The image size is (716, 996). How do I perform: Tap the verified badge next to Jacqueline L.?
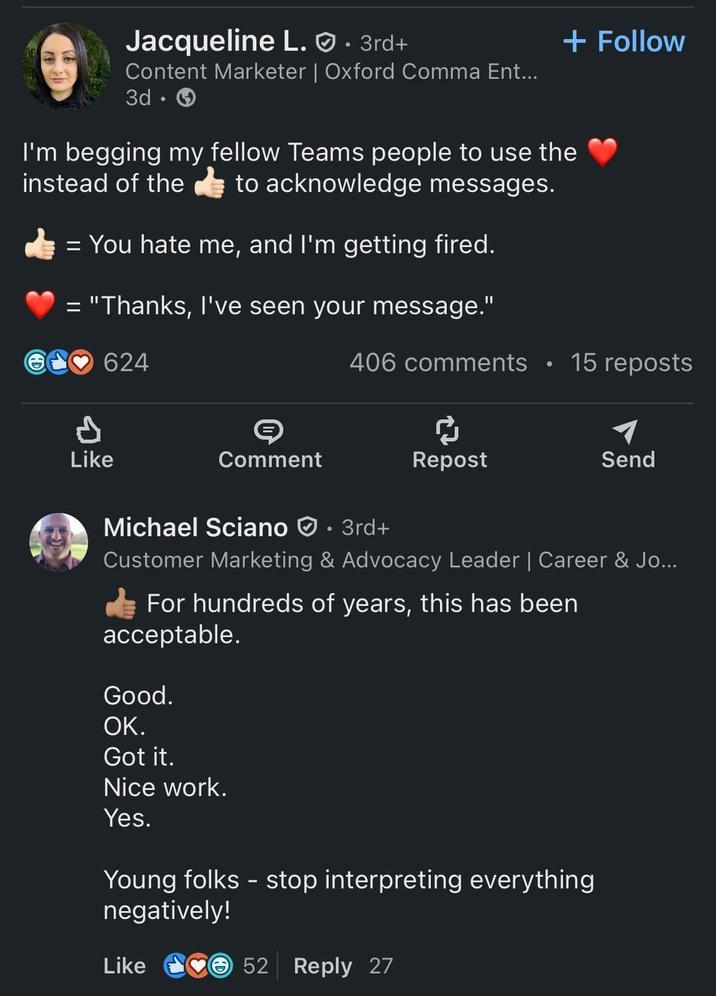(x=322, y=41)
